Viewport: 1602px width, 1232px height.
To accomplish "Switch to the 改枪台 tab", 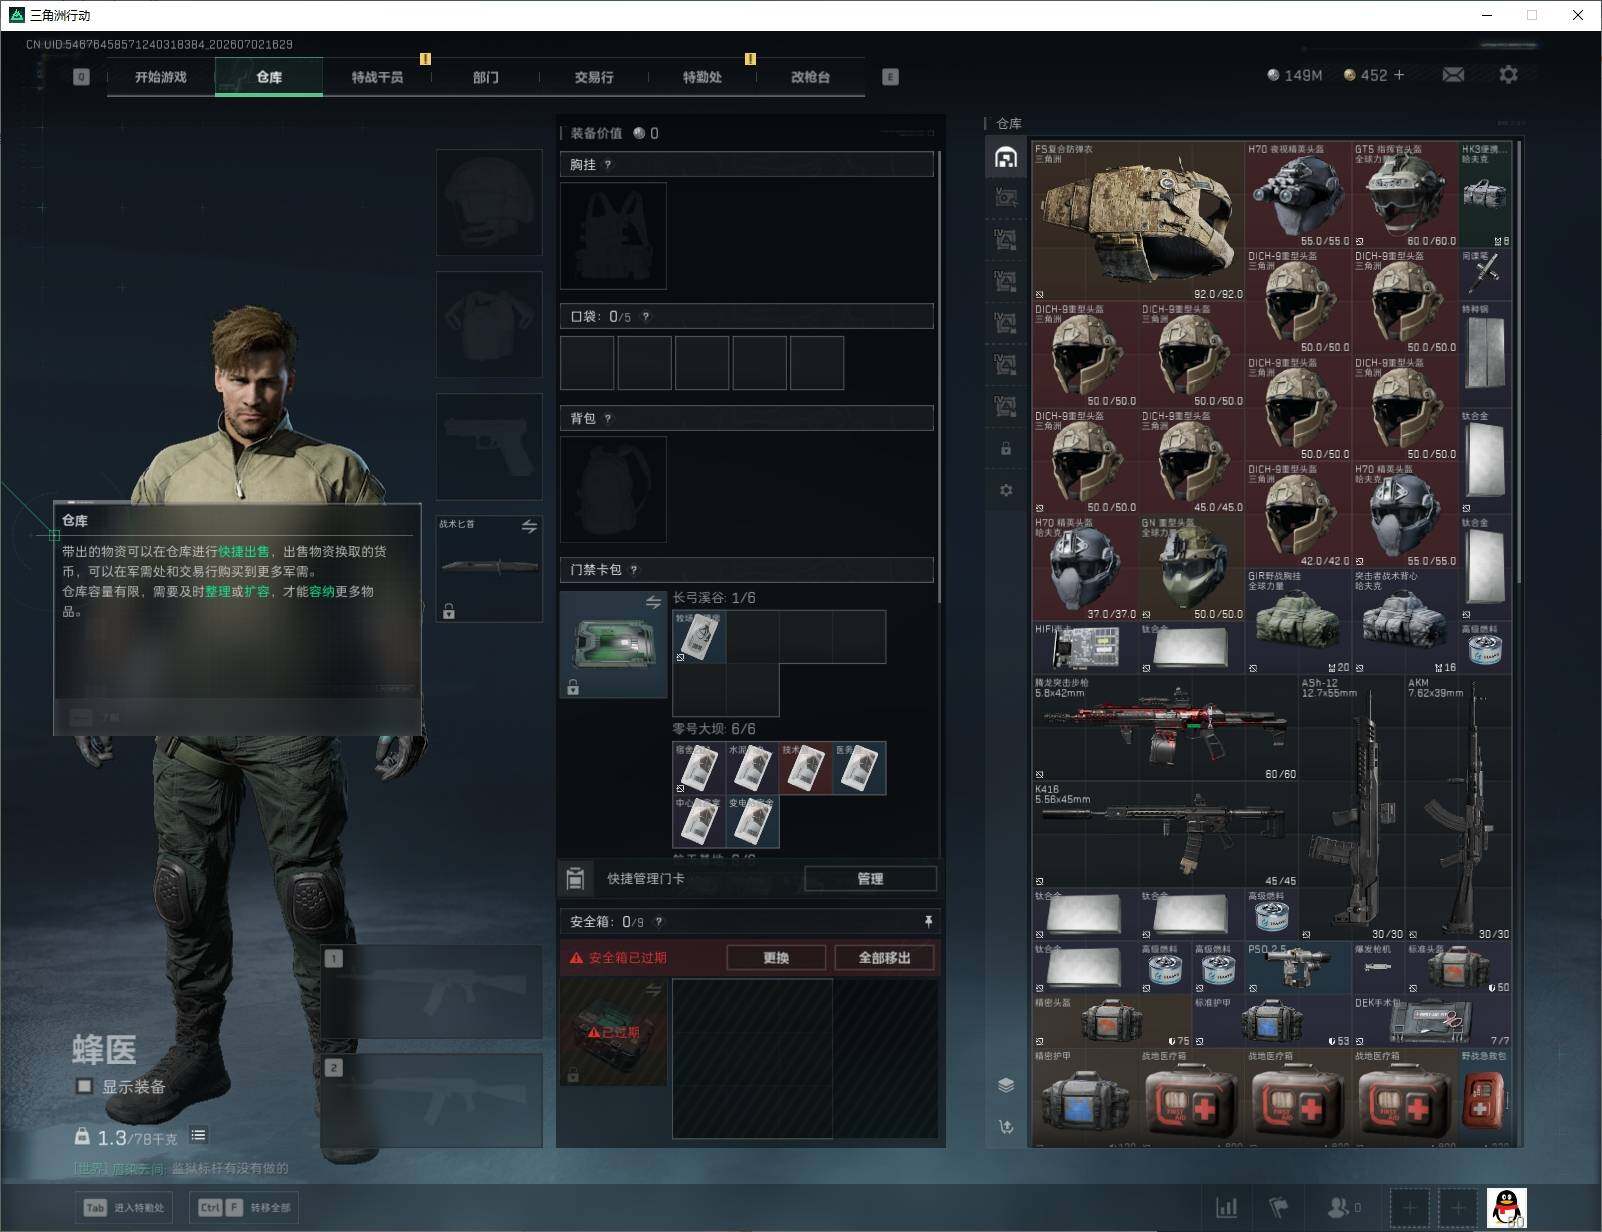I will coord(810,77).
